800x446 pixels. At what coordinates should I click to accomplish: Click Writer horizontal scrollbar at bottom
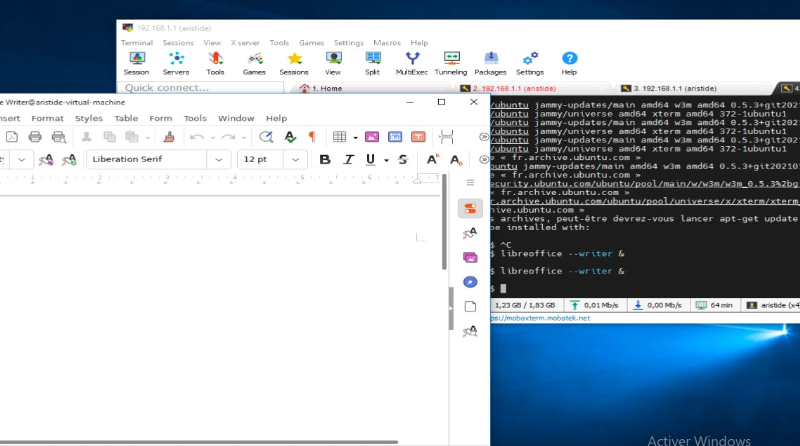tap(199, 442)
